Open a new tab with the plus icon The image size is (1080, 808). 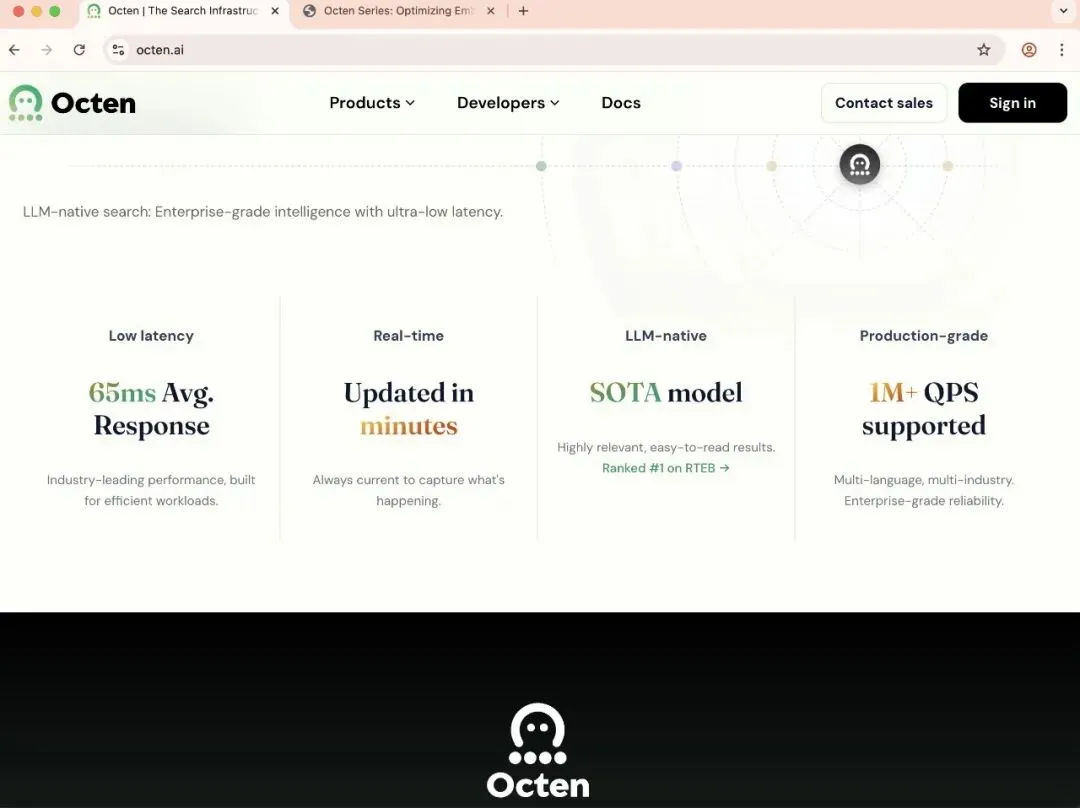tap(523, 11)
